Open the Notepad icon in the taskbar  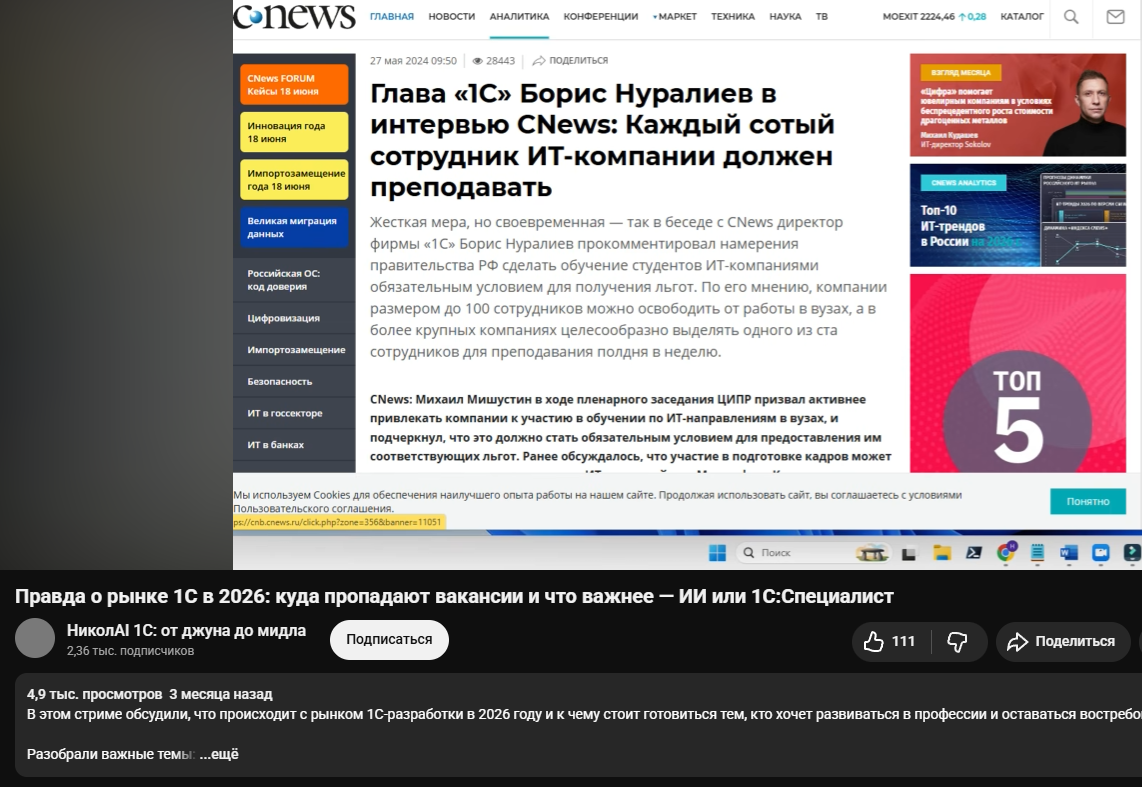(x=1037, y=553)
